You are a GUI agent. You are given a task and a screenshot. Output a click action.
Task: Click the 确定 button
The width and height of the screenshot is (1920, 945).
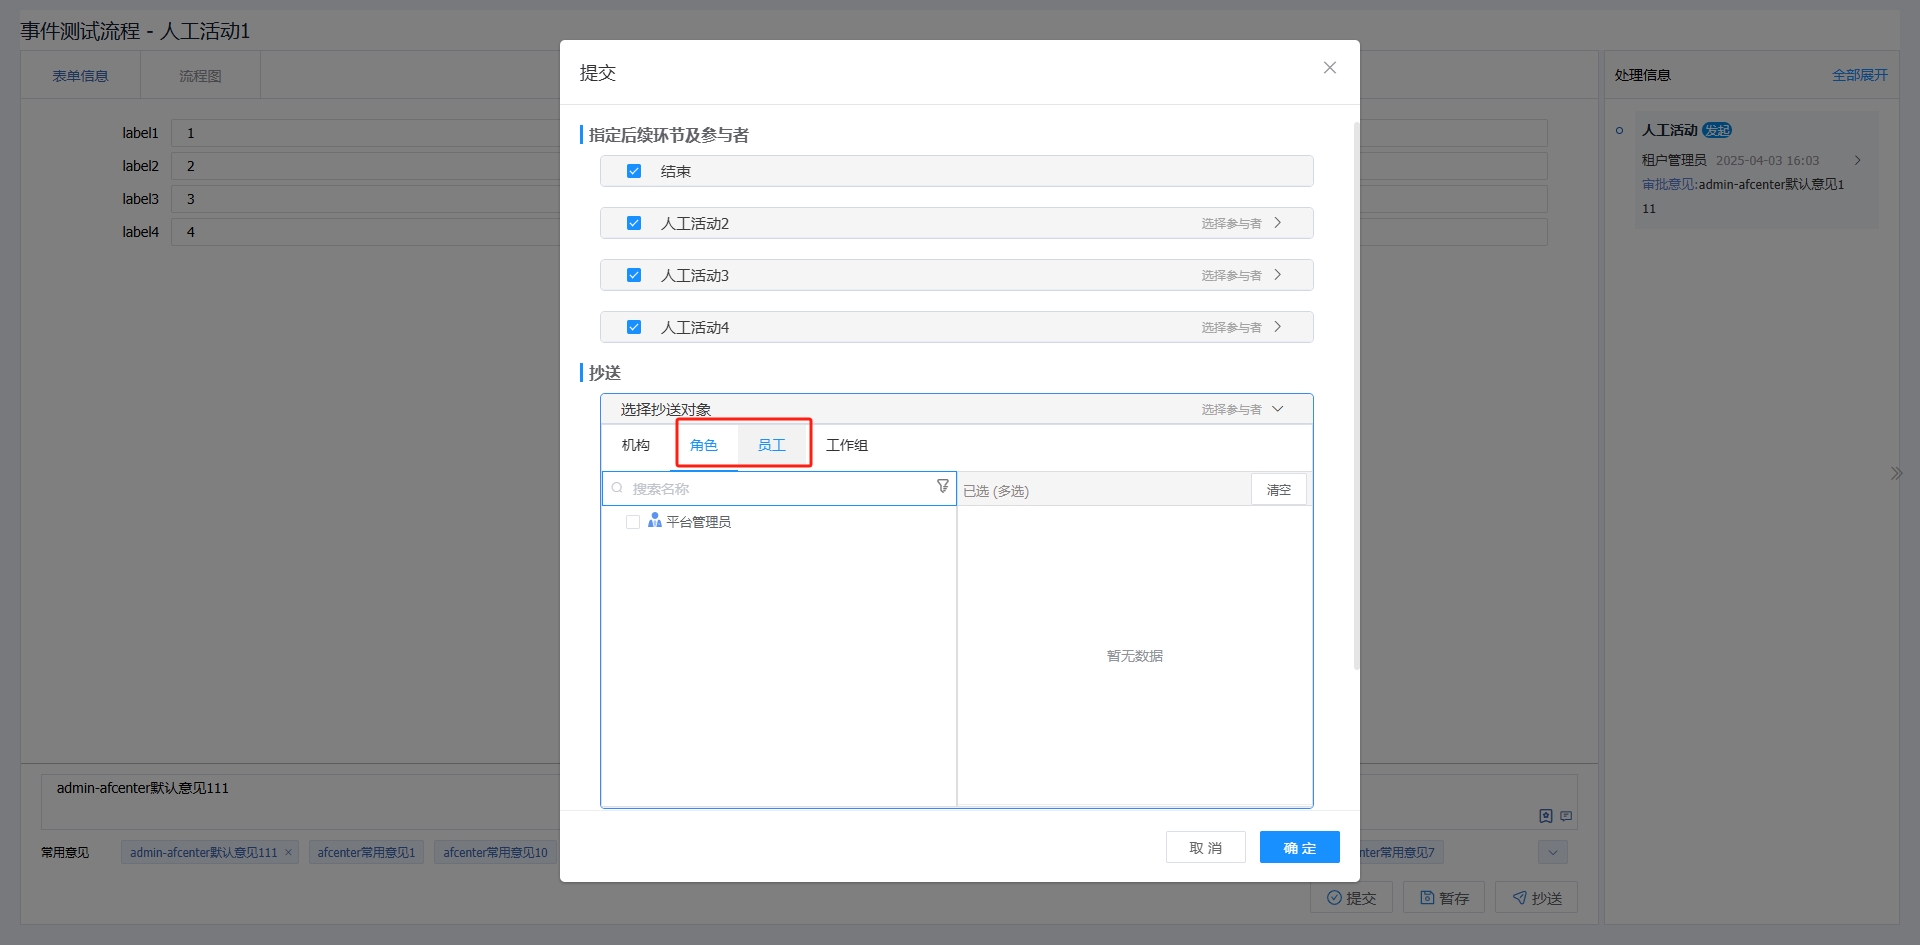point(1299,848)
